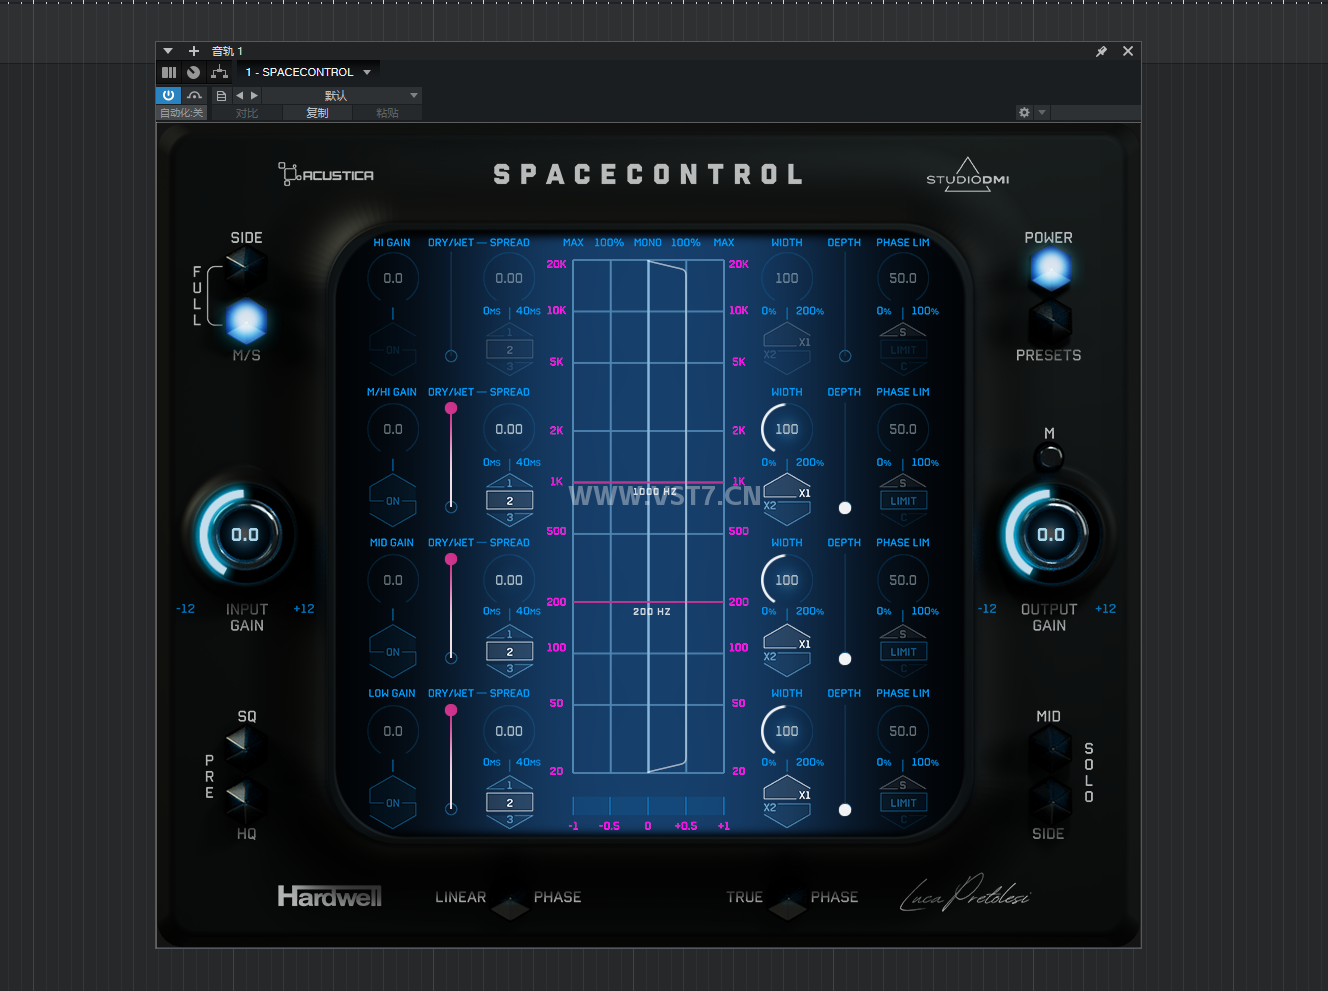Image resolution: width=1328 pixels, height=991 pixels.
Task: Click the 1000 HZ crossover line label
Action: pyautogui.click(x=655, y=491)
